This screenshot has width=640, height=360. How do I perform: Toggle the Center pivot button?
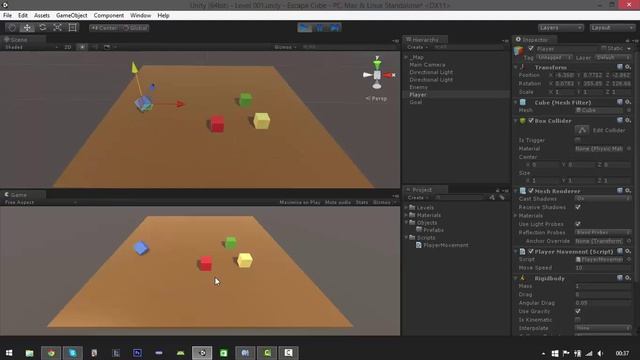click(104, 28)
